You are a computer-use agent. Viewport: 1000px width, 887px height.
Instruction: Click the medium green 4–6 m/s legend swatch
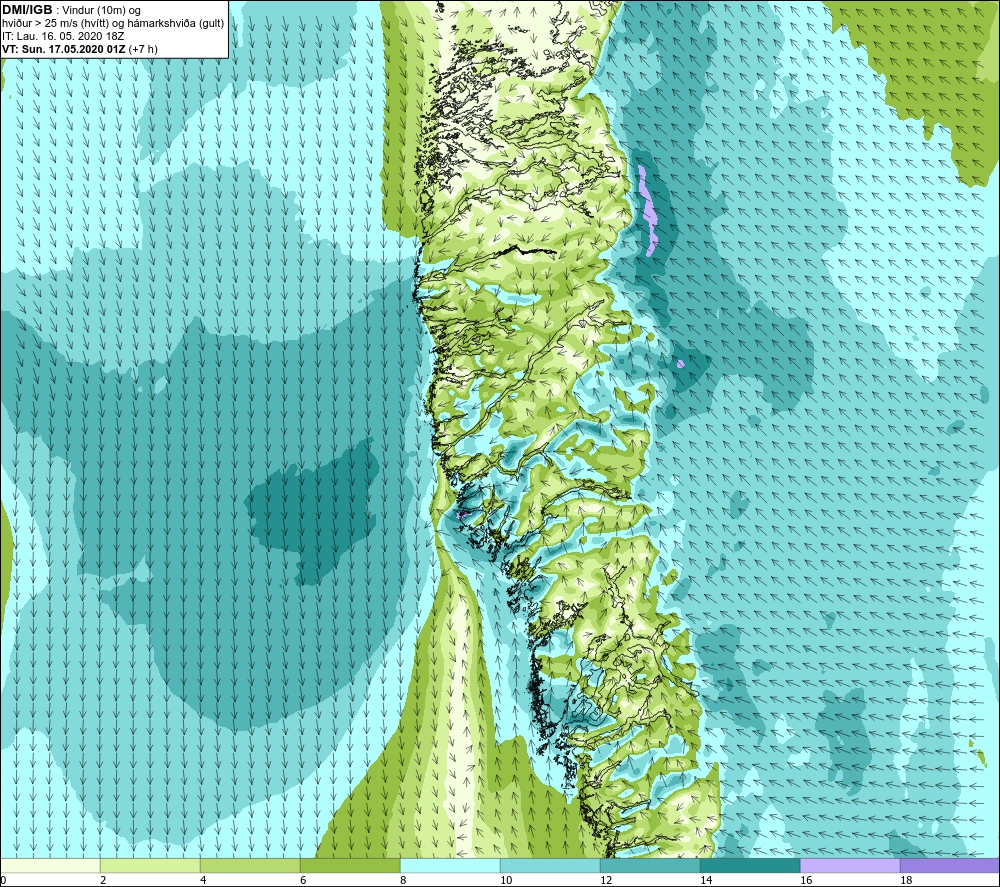250,865
